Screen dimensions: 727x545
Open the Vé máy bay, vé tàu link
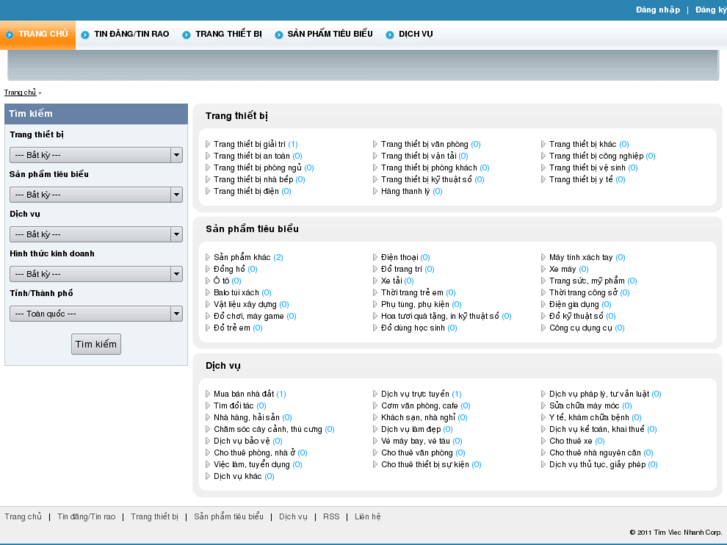(415, 441)
